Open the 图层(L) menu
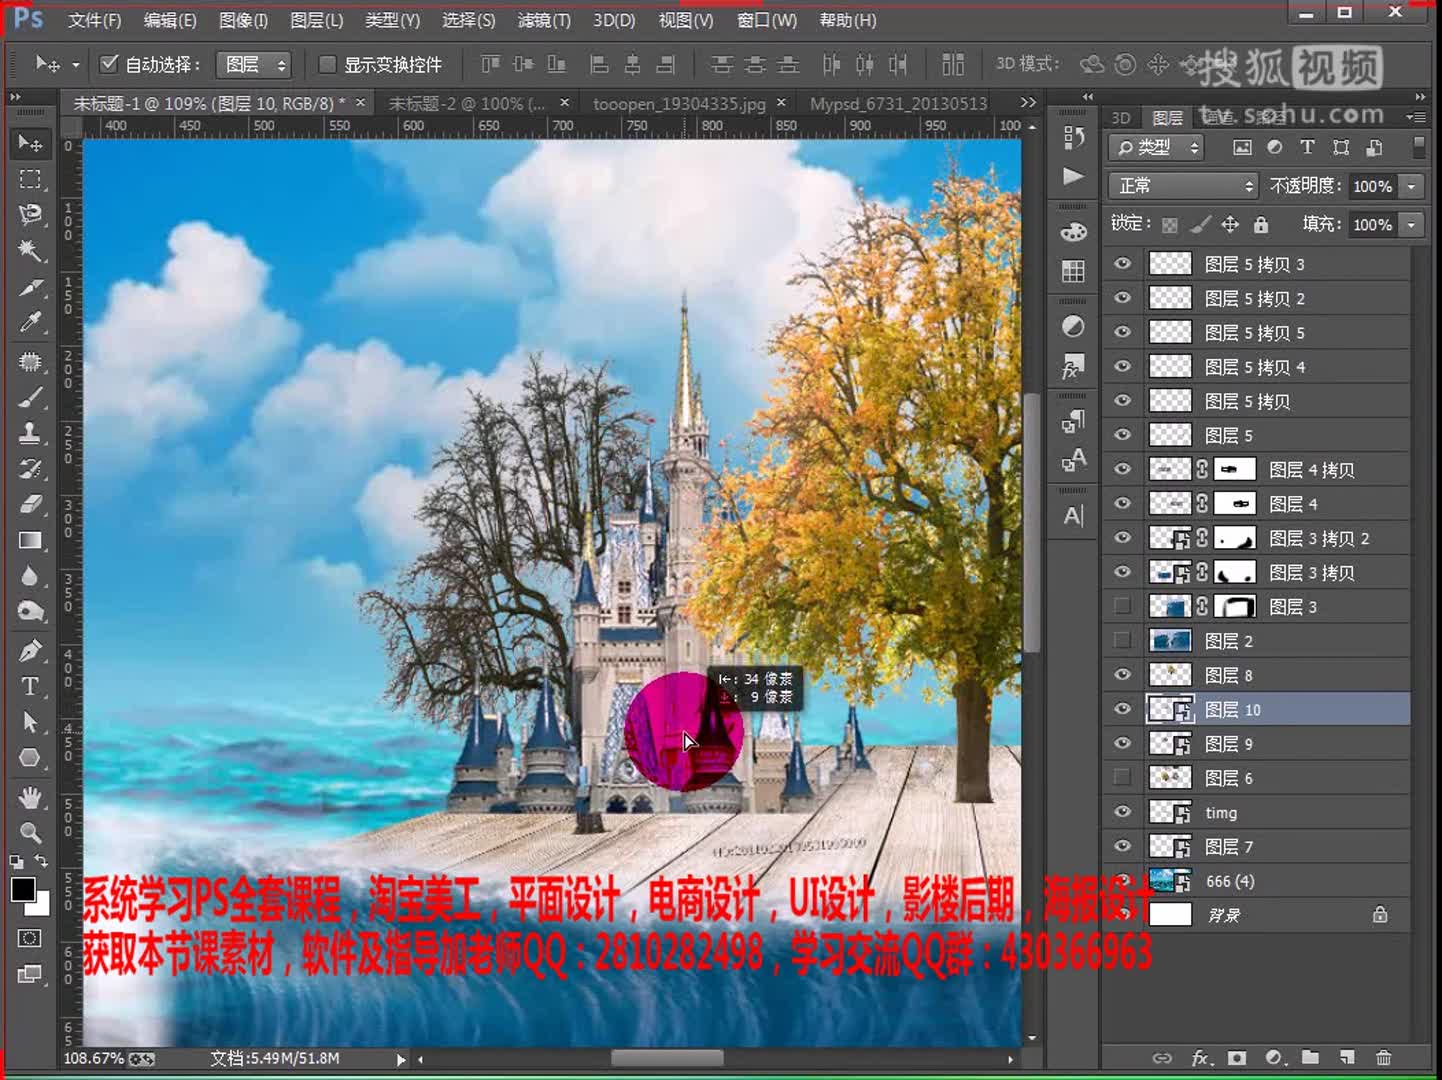The image size is (1442, 1080). [x=316, y=20]
